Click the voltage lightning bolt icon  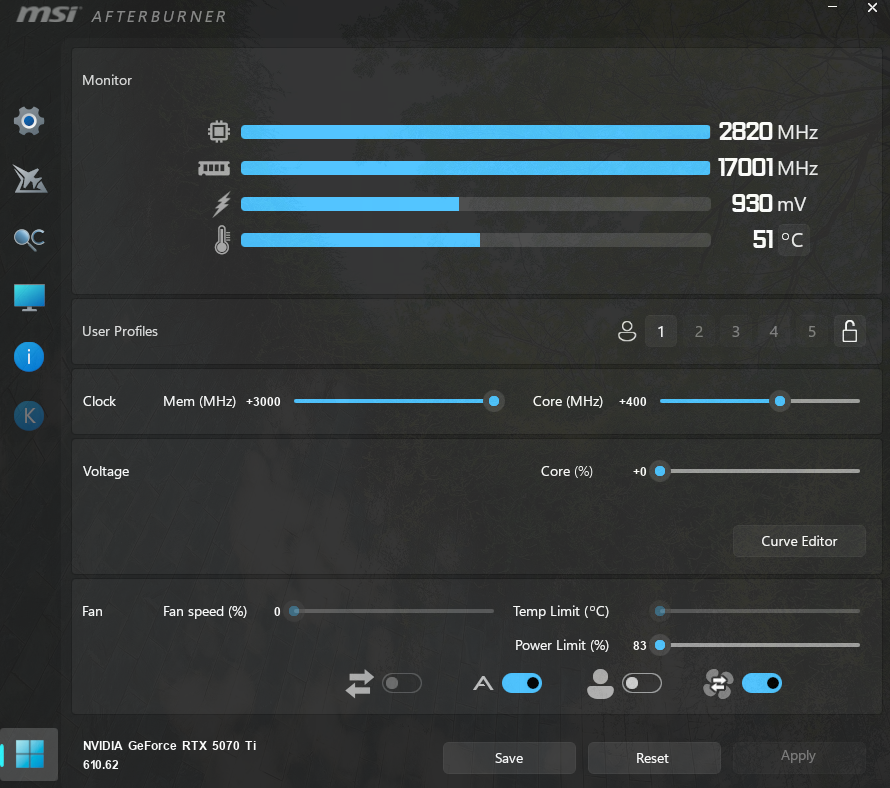point(221,204)
